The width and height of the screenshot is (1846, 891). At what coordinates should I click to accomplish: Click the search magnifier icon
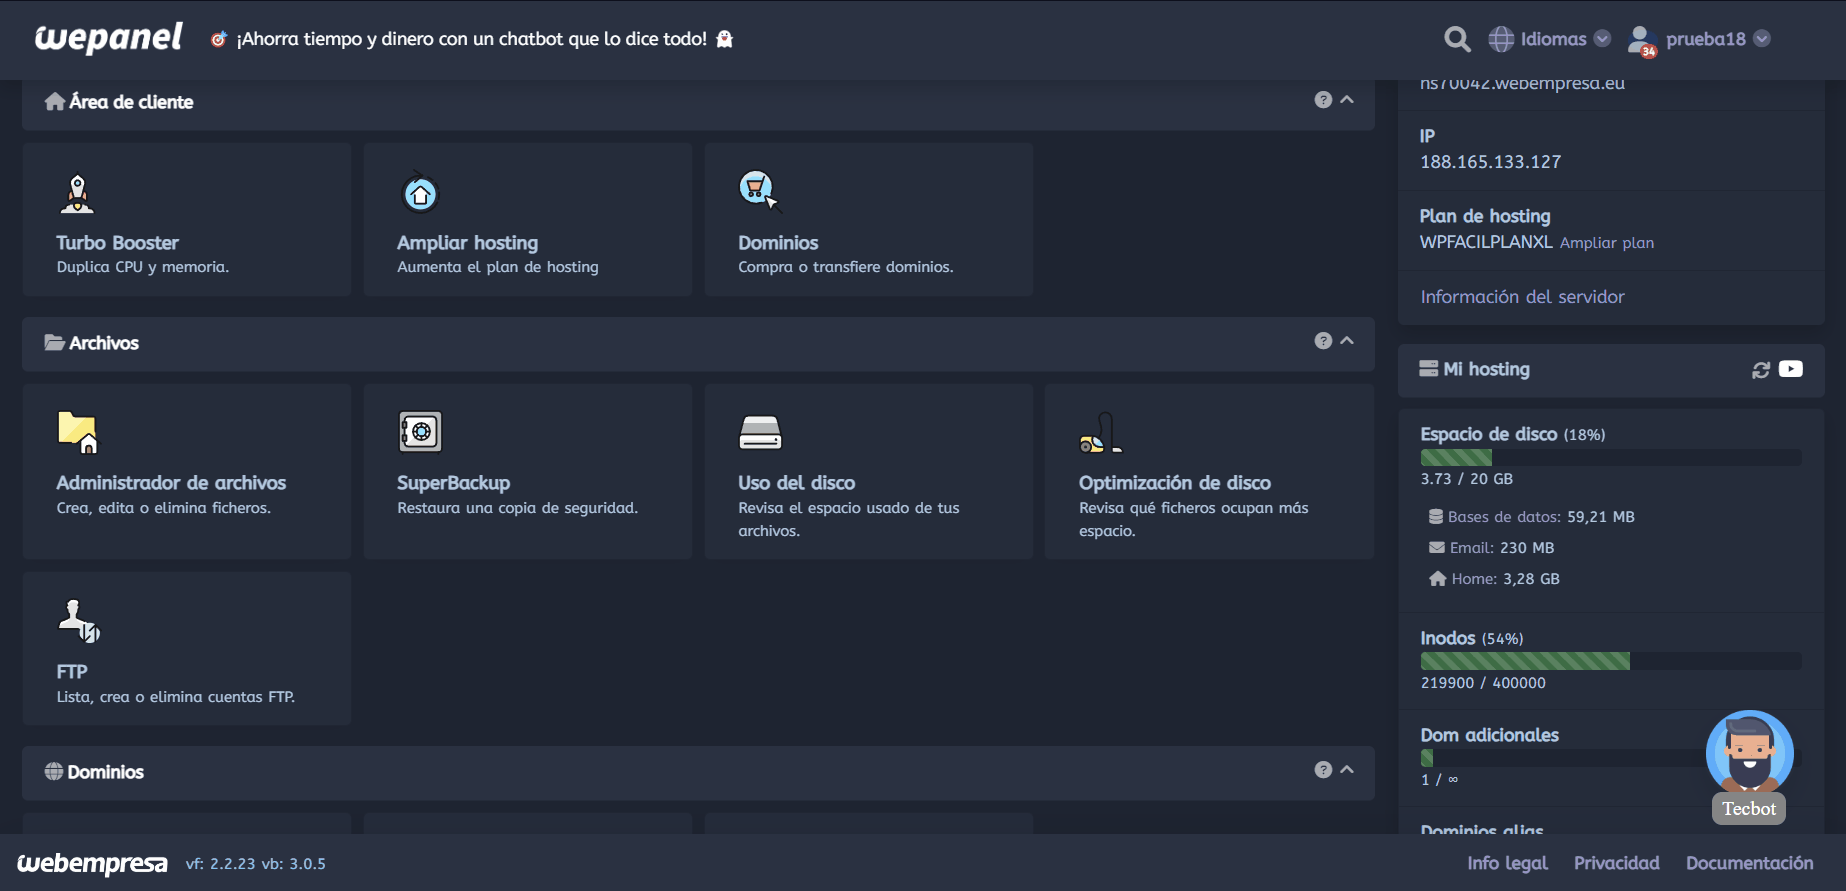coord(1457,39)
